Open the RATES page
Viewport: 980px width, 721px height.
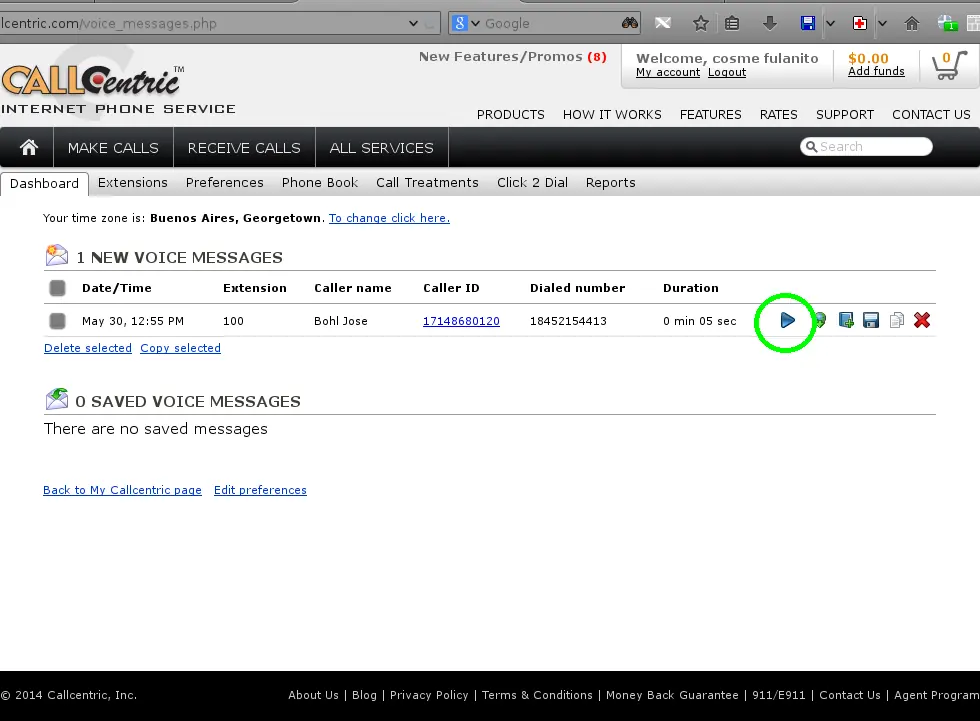778,115
